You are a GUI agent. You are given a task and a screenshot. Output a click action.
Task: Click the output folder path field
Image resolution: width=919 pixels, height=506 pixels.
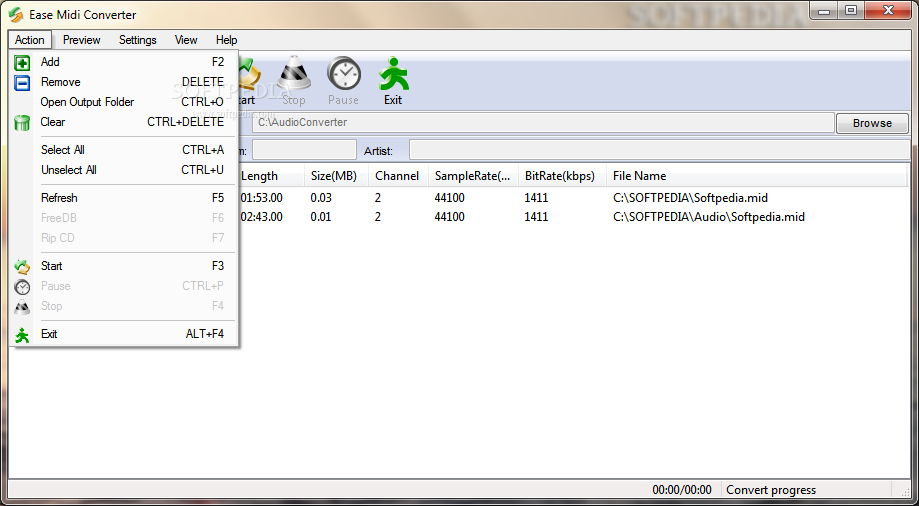click(x=543, y=123)
